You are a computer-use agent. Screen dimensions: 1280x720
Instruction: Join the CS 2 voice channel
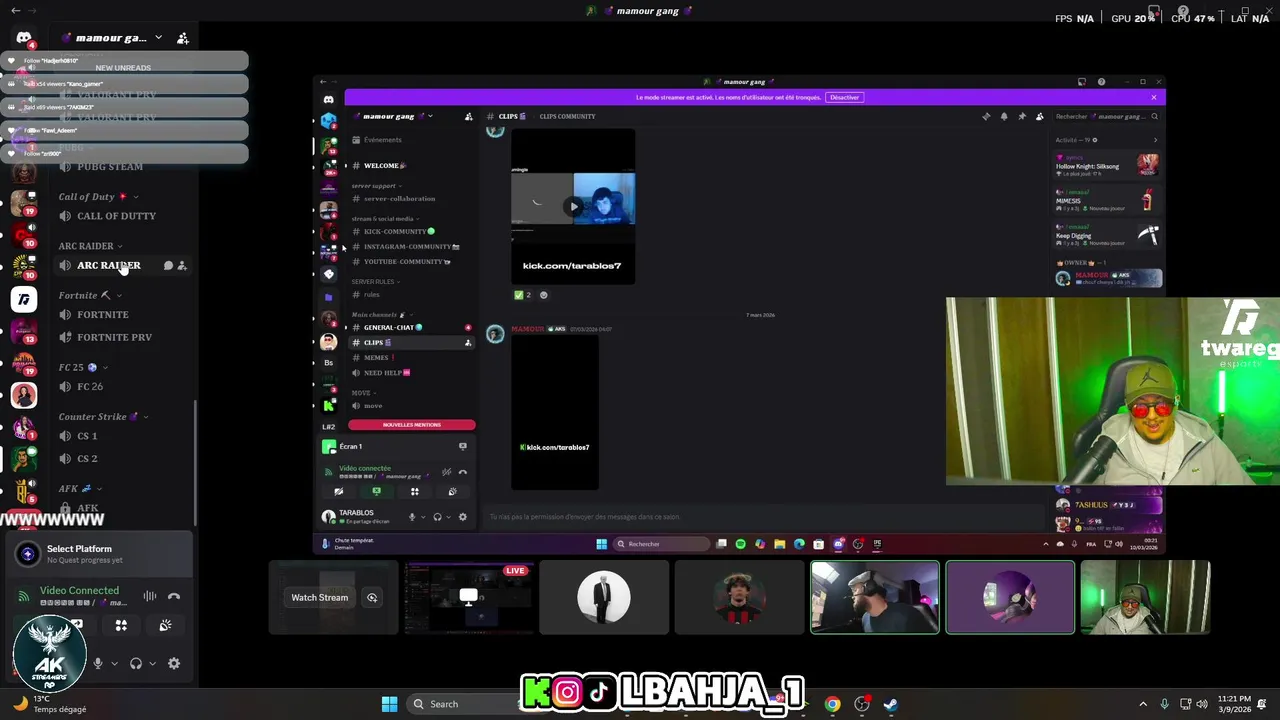pyautogui.click(x=87, y=459)
